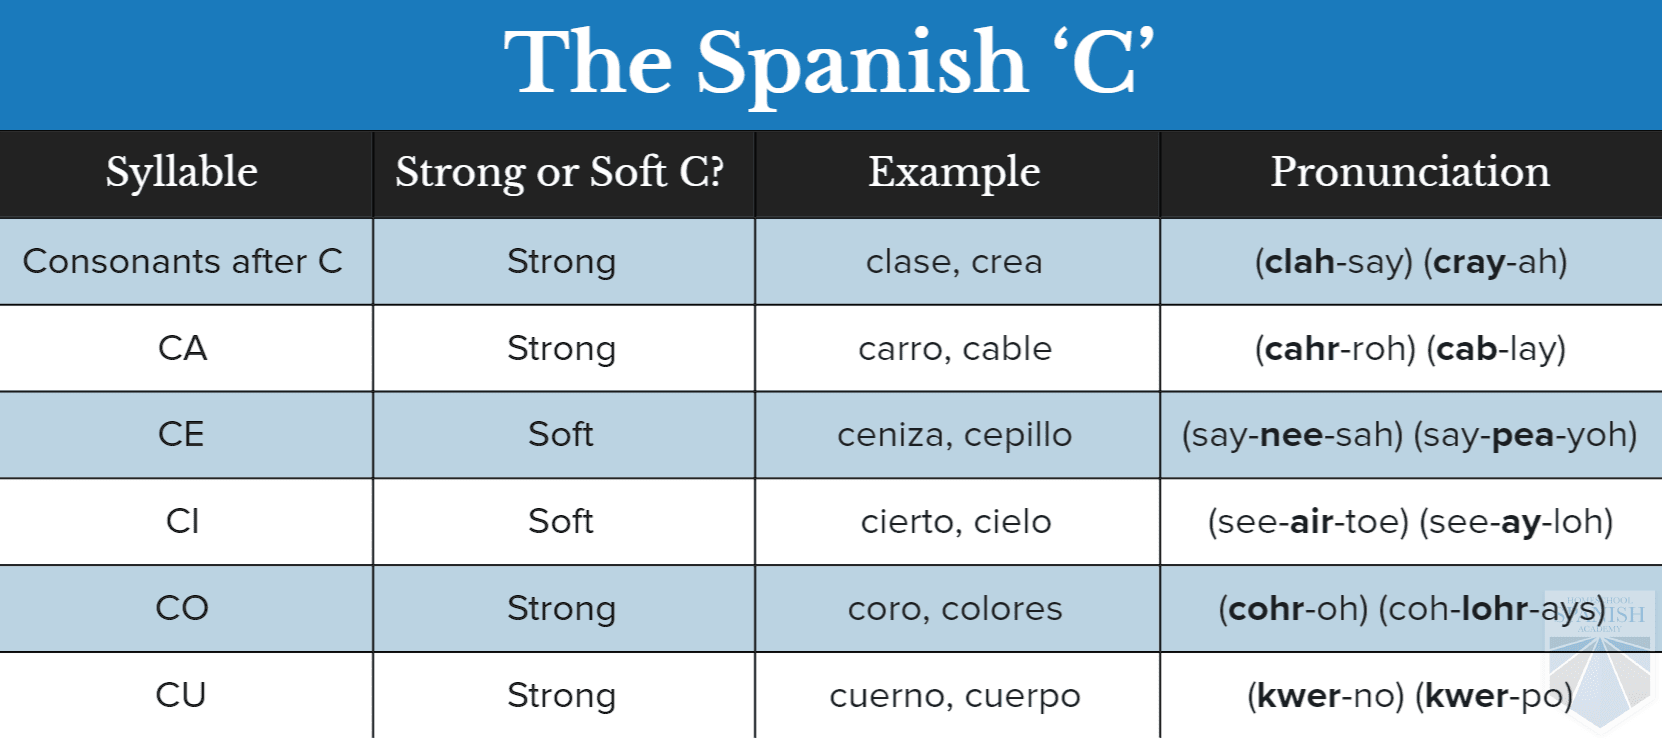This screenshot has height=740, width=1662.
Task: Select the Example column header
Action: (x=954, y=172)
